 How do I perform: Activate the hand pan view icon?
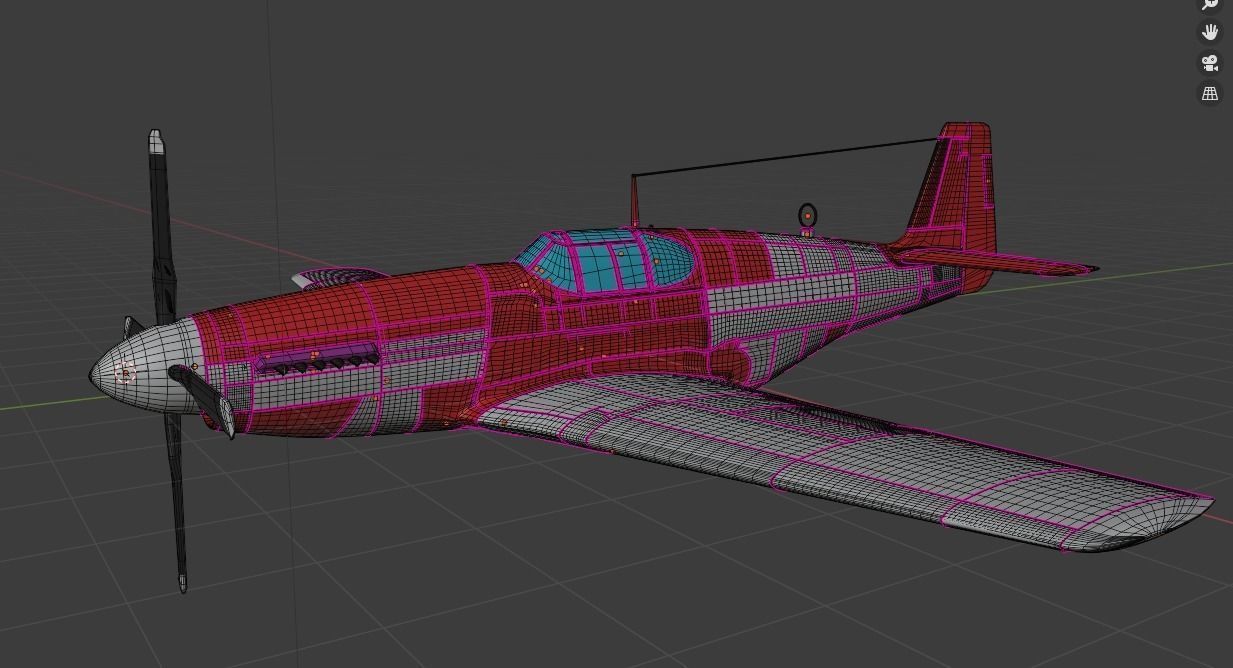coord(1210,32)
